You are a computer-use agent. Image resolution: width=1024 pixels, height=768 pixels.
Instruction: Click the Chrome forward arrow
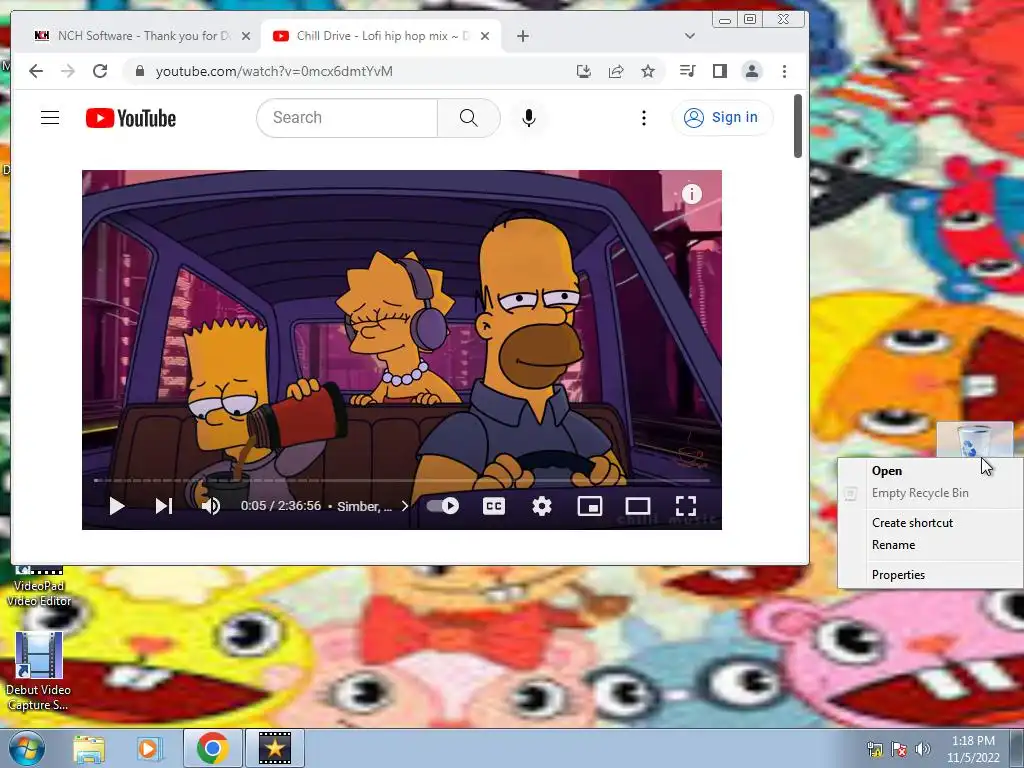pyautogui.click(x=68, y=71)
